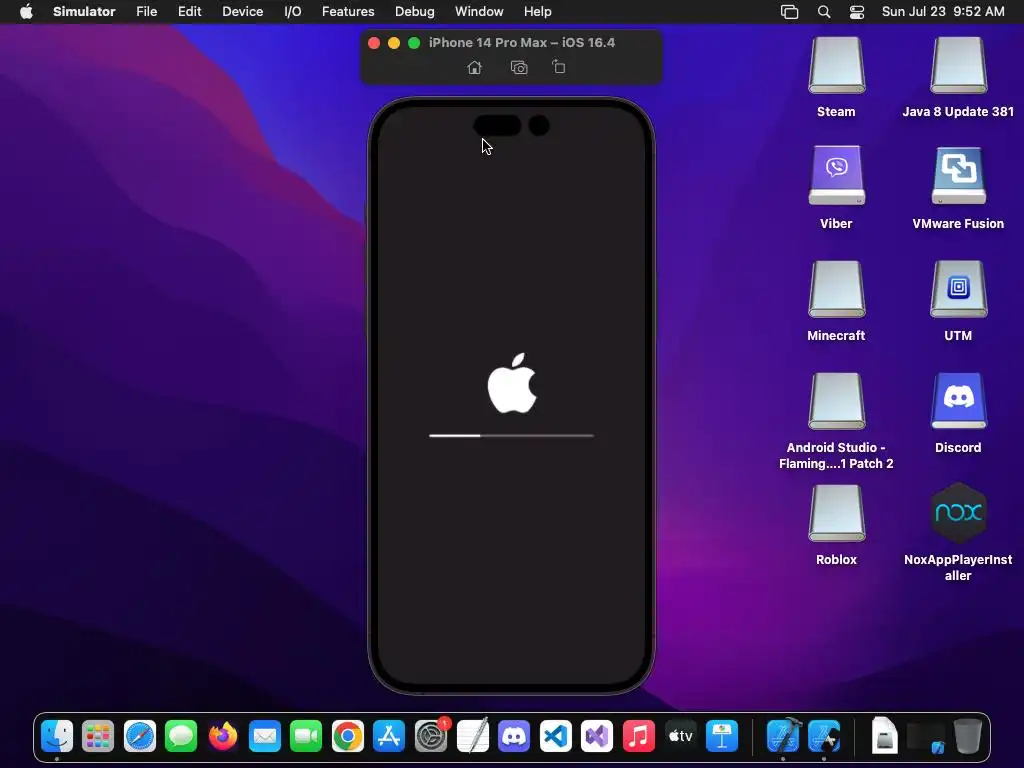Open the Edit menu

(x=189, y=11)
